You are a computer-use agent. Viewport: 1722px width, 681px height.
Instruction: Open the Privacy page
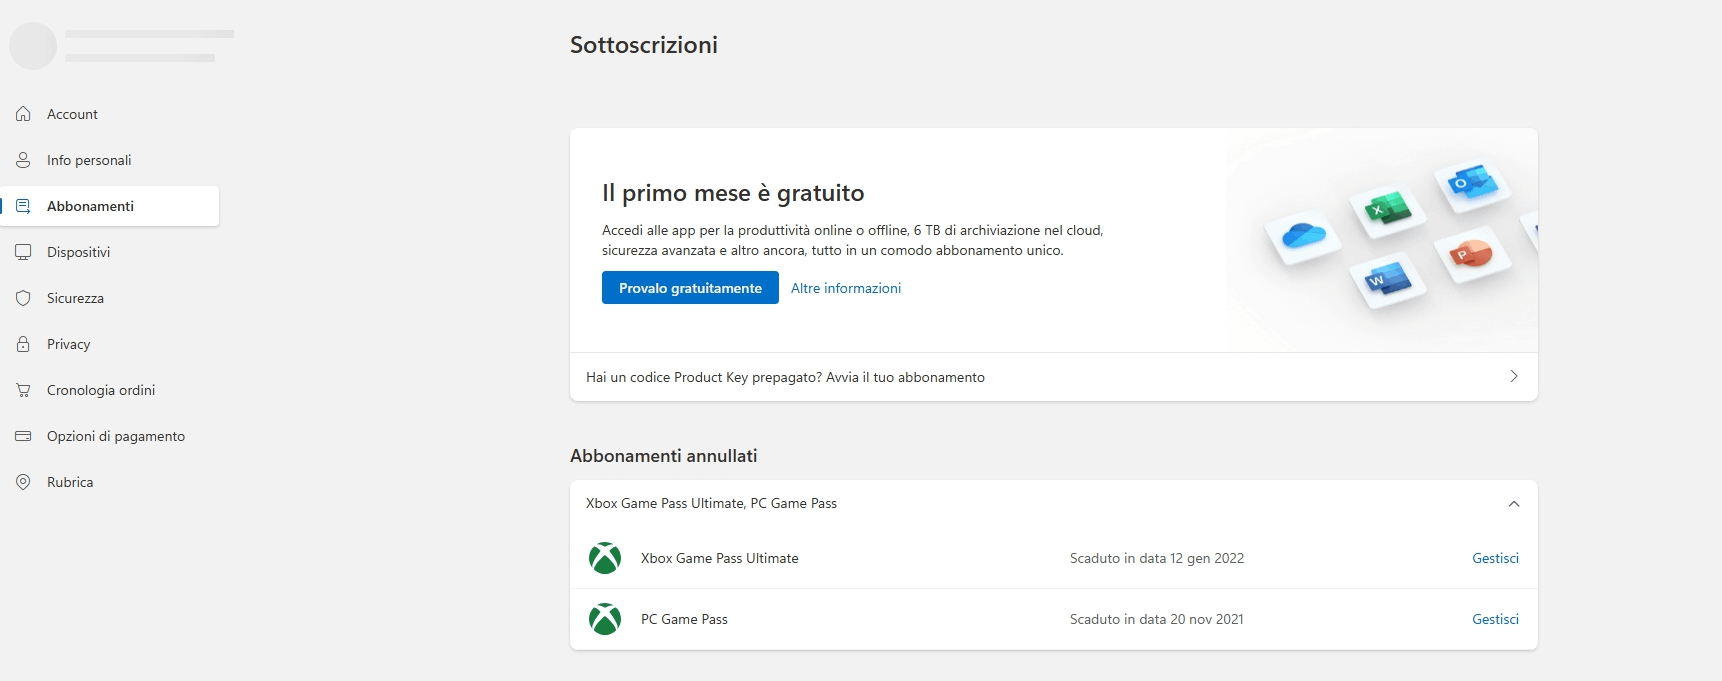110,344
